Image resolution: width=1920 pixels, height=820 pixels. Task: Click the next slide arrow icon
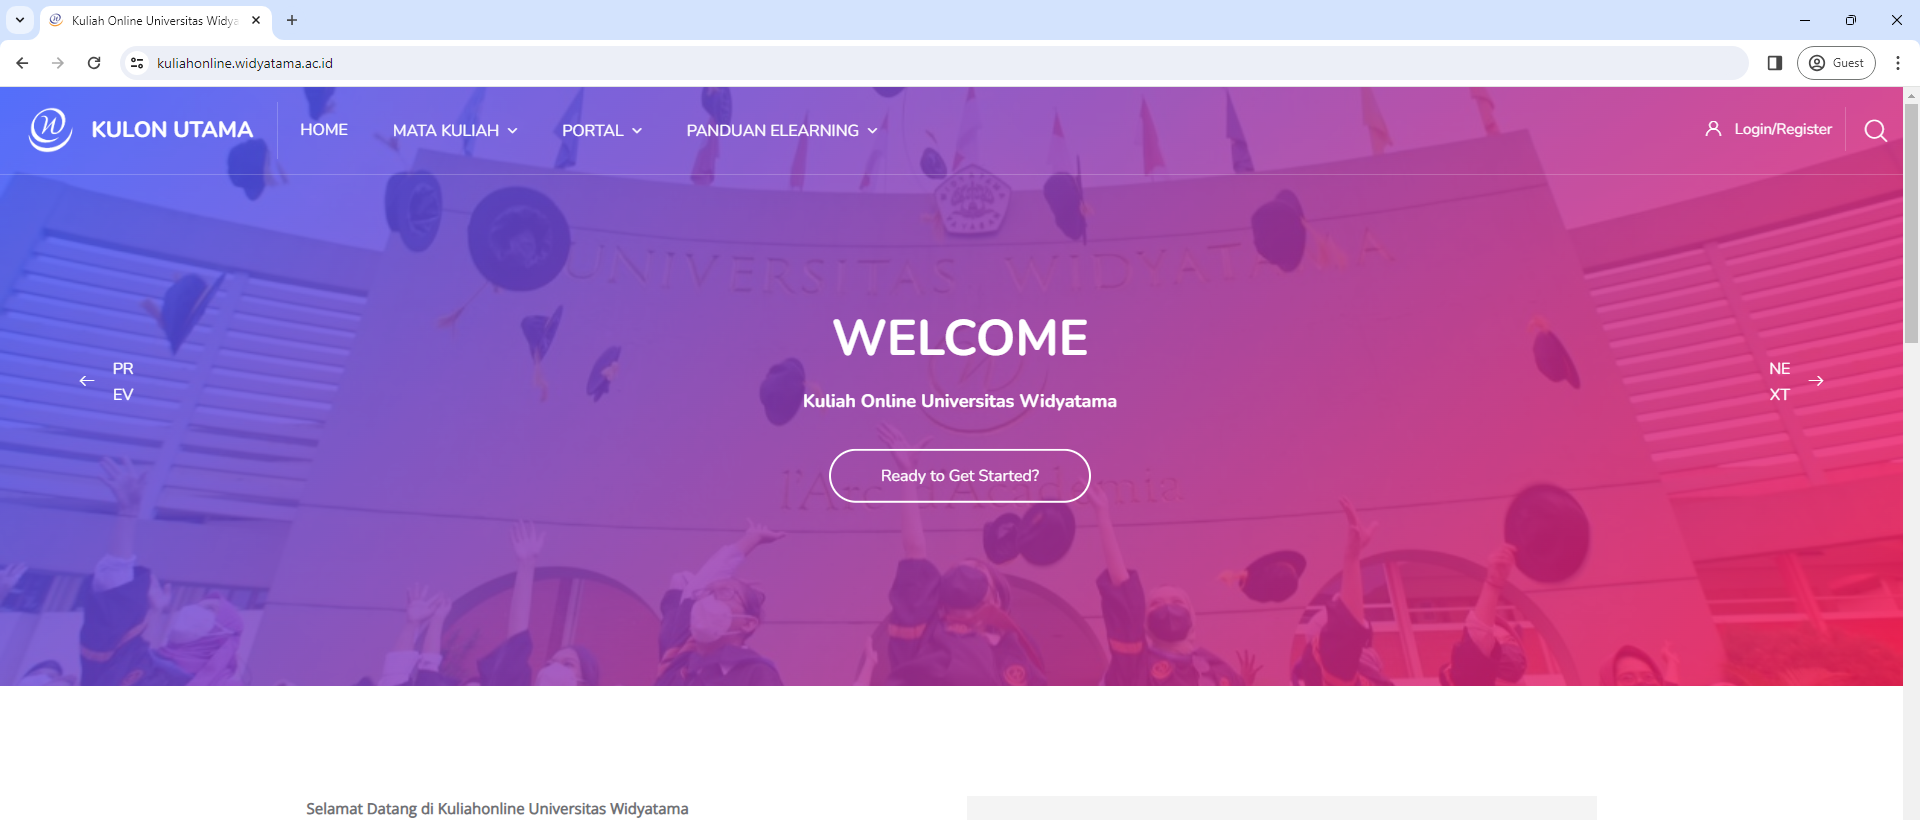[x=1816, y=381]
